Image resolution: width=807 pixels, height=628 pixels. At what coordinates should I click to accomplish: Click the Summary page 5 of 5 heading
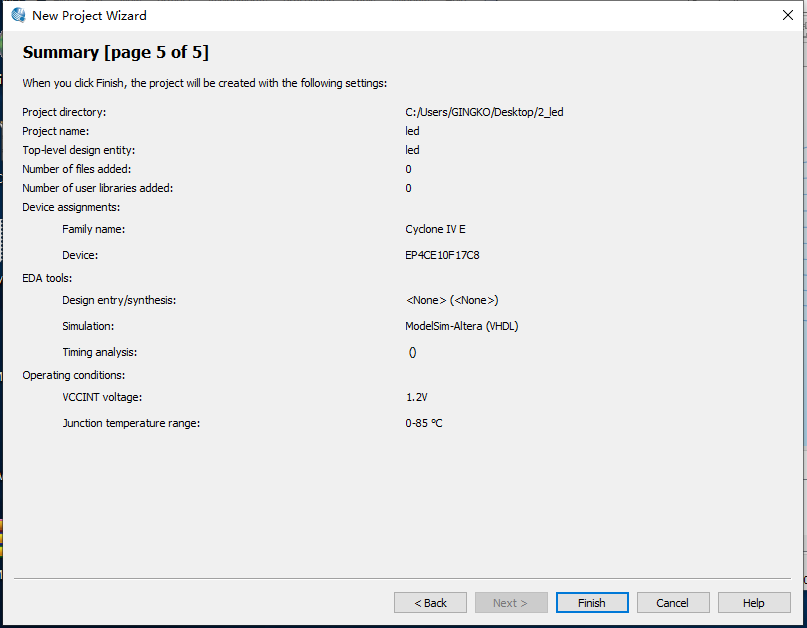pyautogui.click(x=115, y=53)
